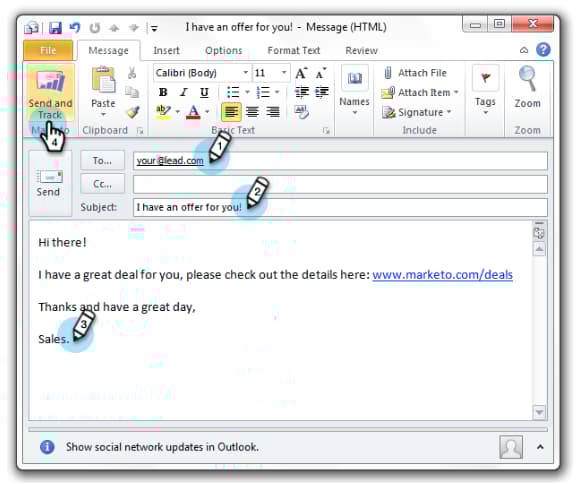Viewport: 577px width, 484px height.
Task: Open the Calibri (Body) font dropdown
Action: point(202,73)
